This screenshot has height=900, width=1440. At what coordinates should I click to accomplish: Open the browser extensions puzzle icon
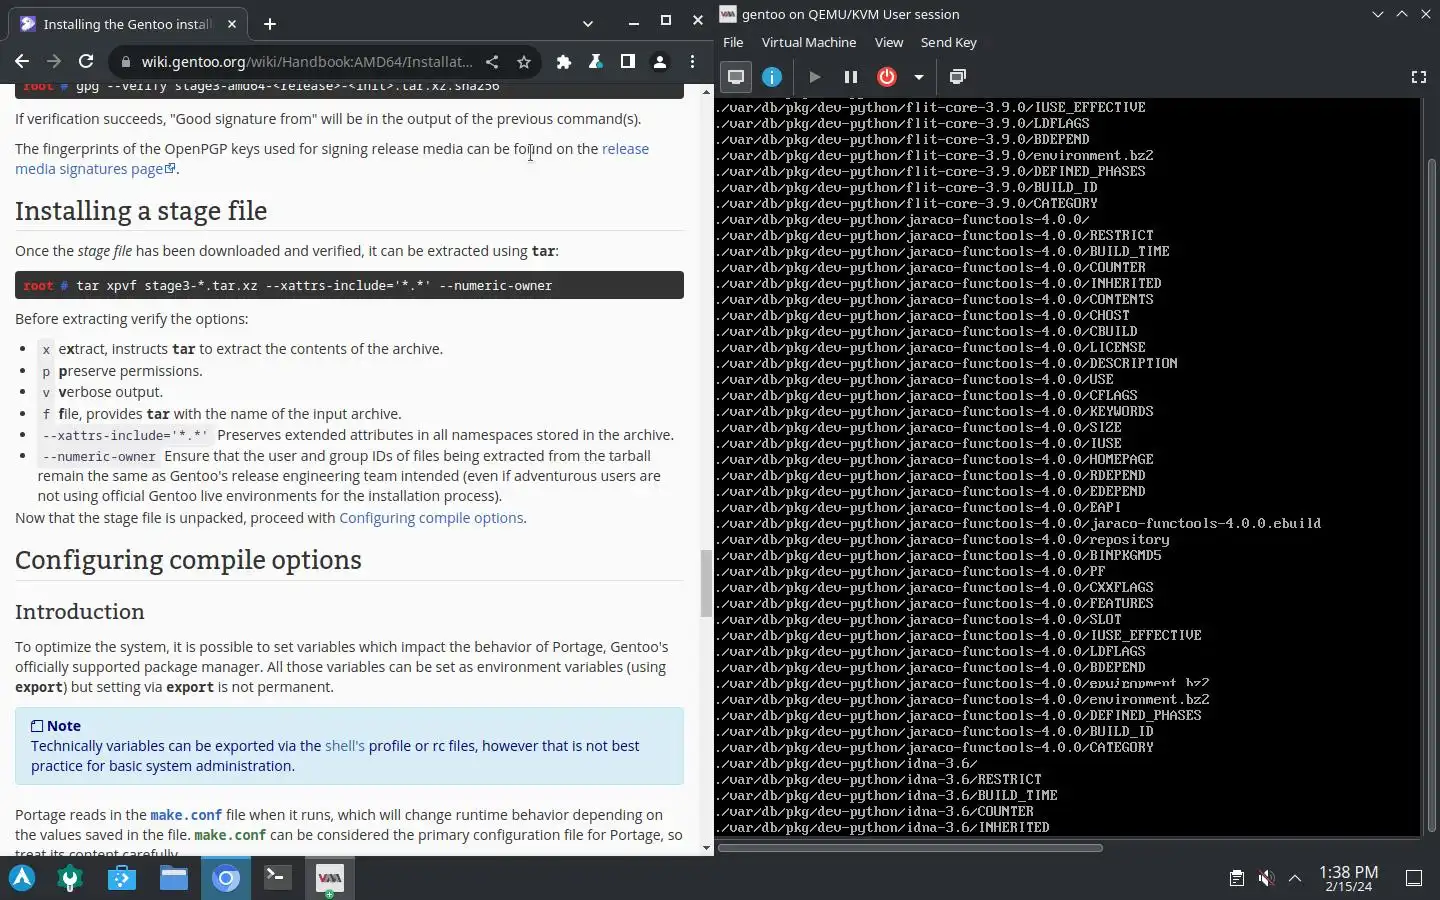pyautogui.click(x=564, y=62)
